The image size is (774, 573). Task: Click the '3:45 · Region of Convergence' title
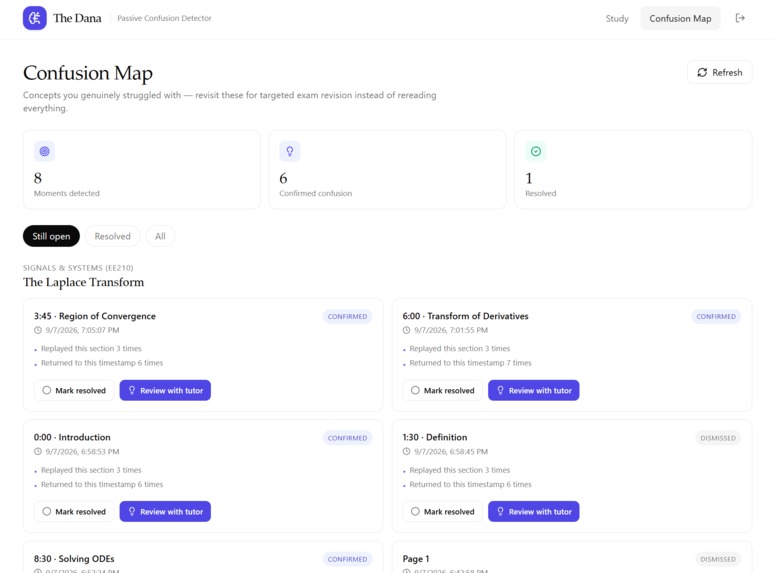click(95, 316)
